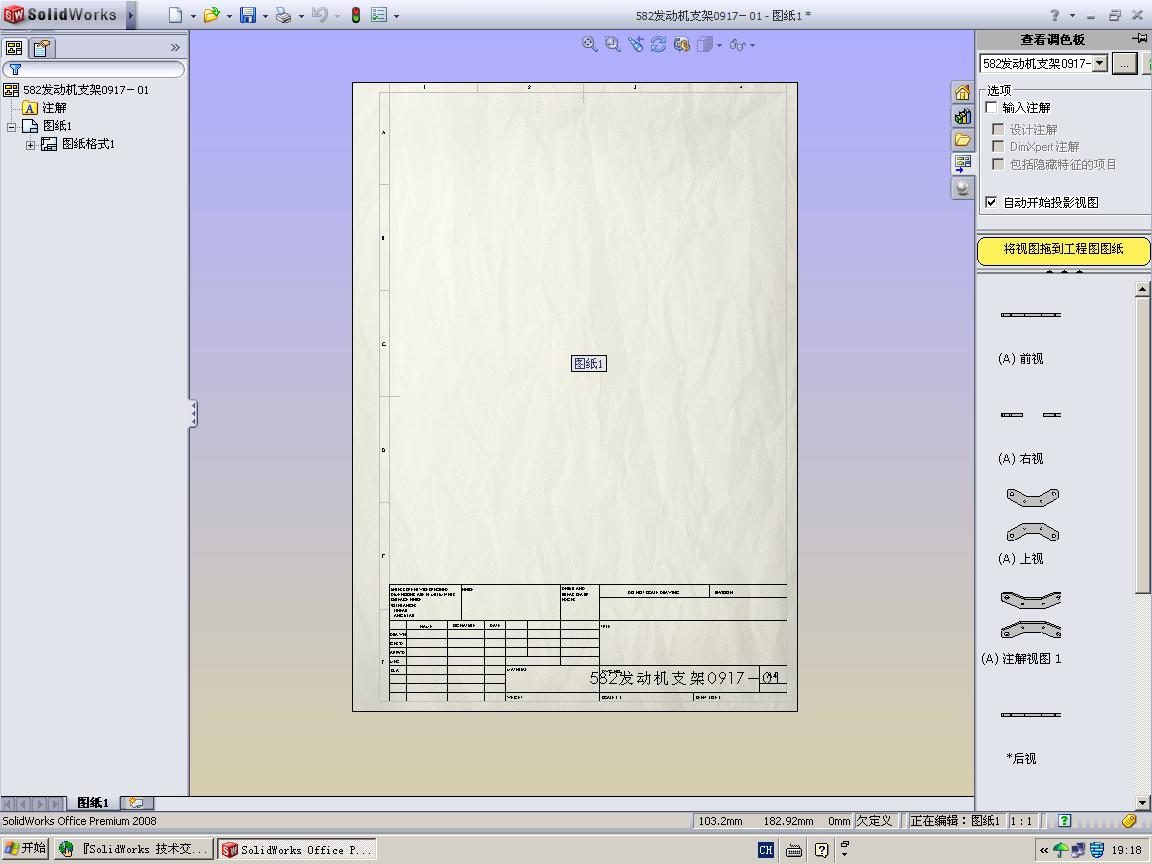
Task: Open the File Explorer folder panel icon
Action: (961, 139)
